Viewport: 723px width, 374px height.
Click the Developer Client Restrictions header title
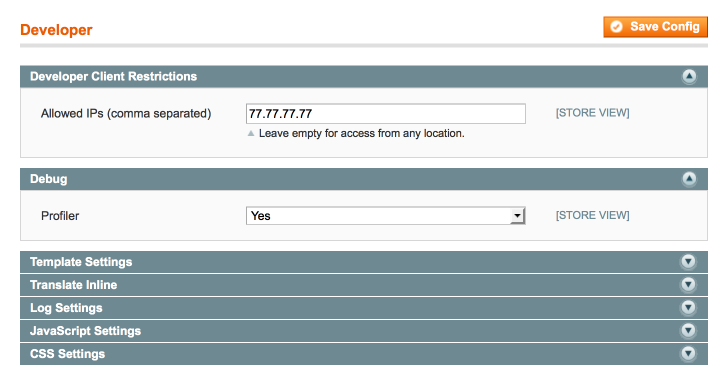[113, 77]
